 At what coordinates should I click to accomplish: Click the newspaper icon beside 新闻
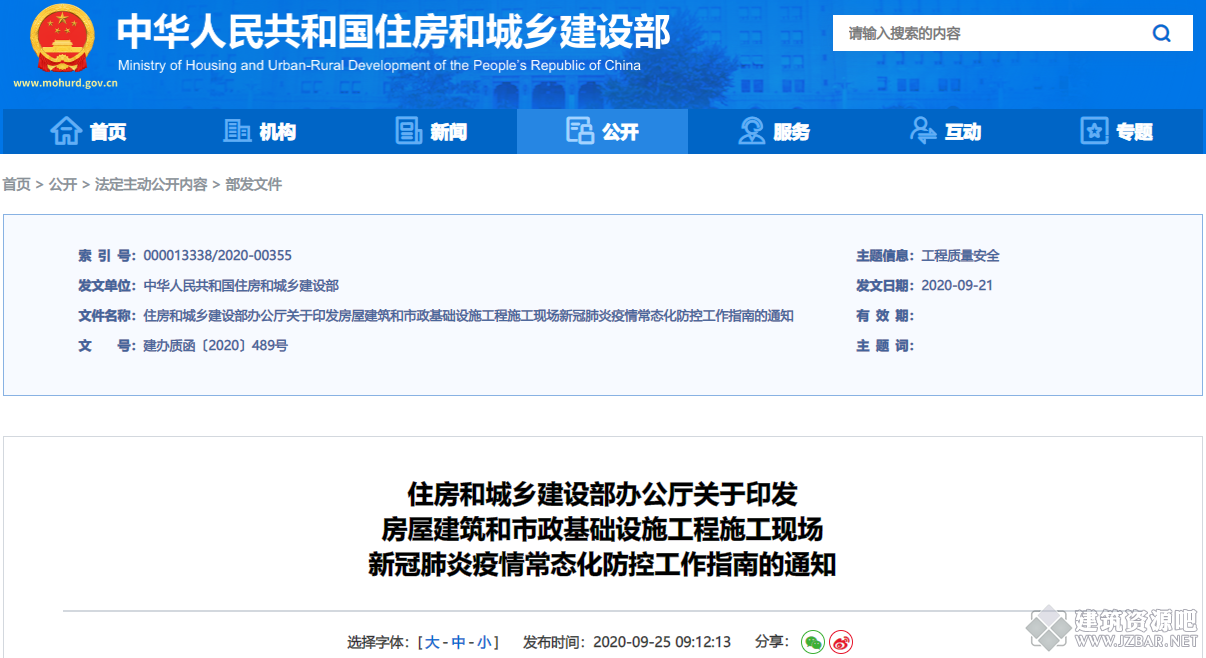point(409,131)
